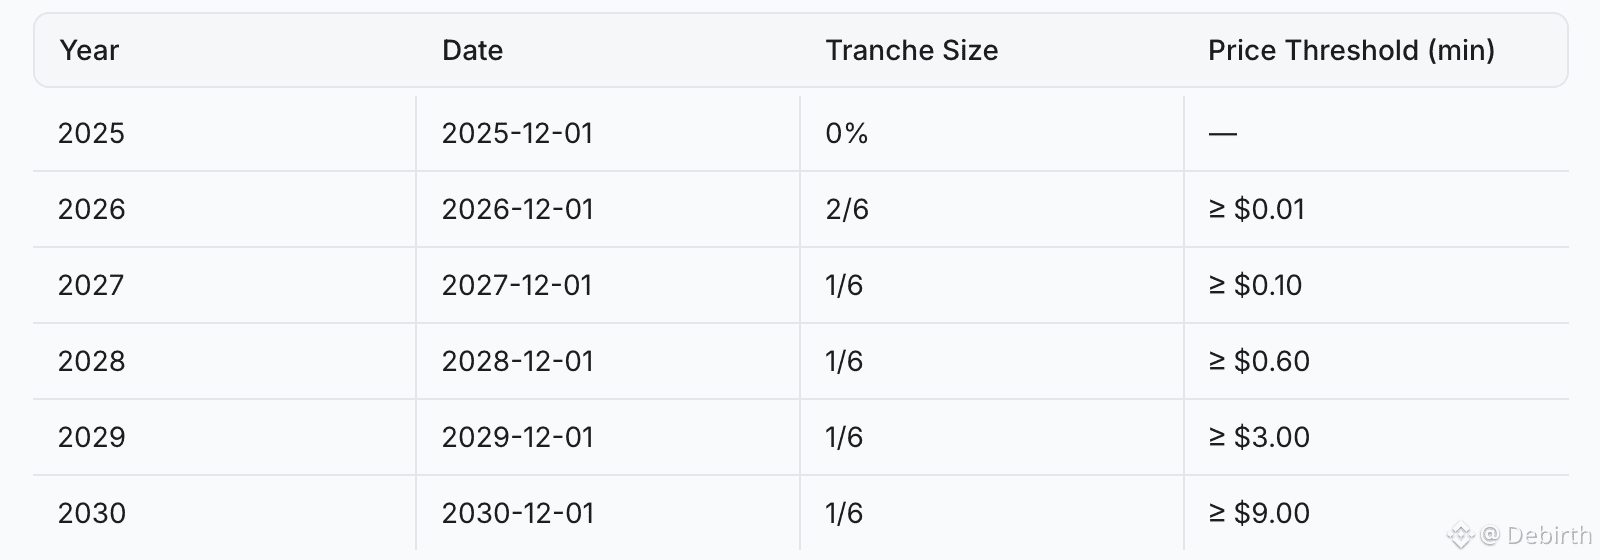Image resolution: width=1600 pixels, height=560 pixels.
Task: Click the ≥ $0.60 price threshold cell
Action: [1259, 361]
